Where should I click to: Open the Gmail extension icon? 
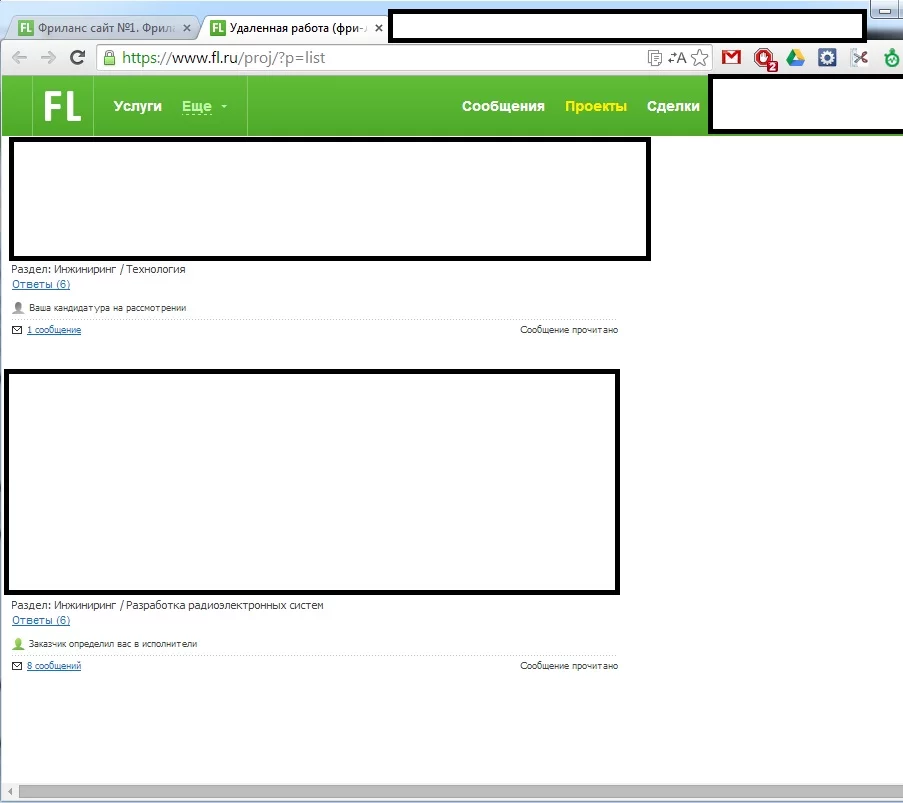(731, 57)
